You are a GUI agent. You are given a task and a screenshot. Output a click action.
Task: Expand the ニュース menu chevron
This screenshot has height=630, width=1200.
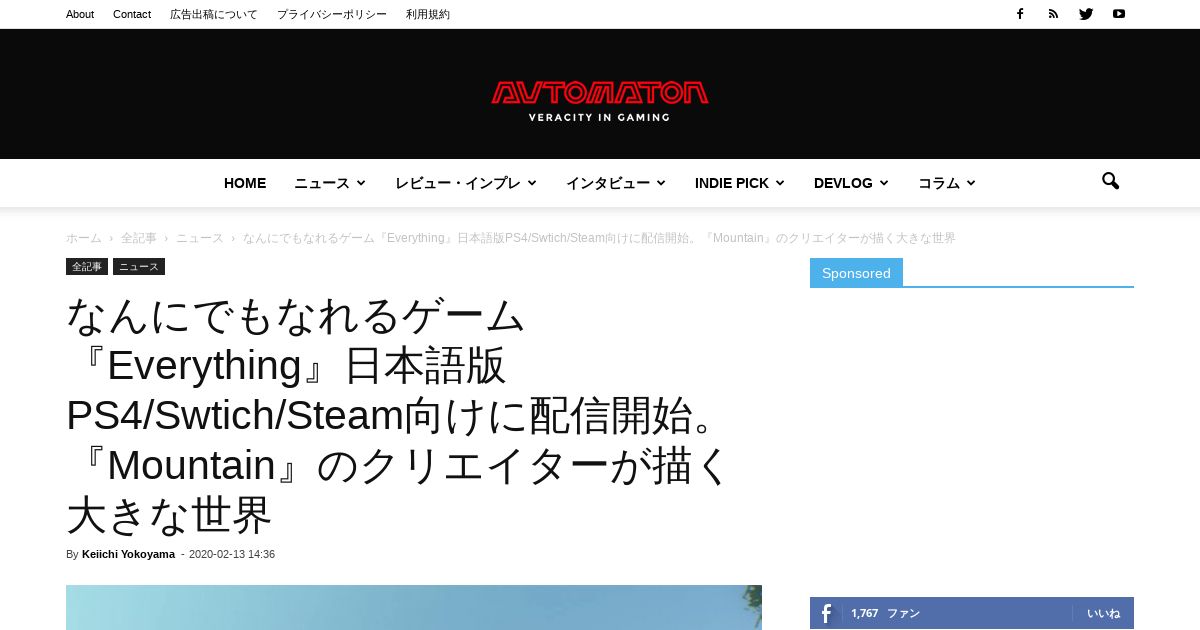pyautogui.click(x=361, y=183)
